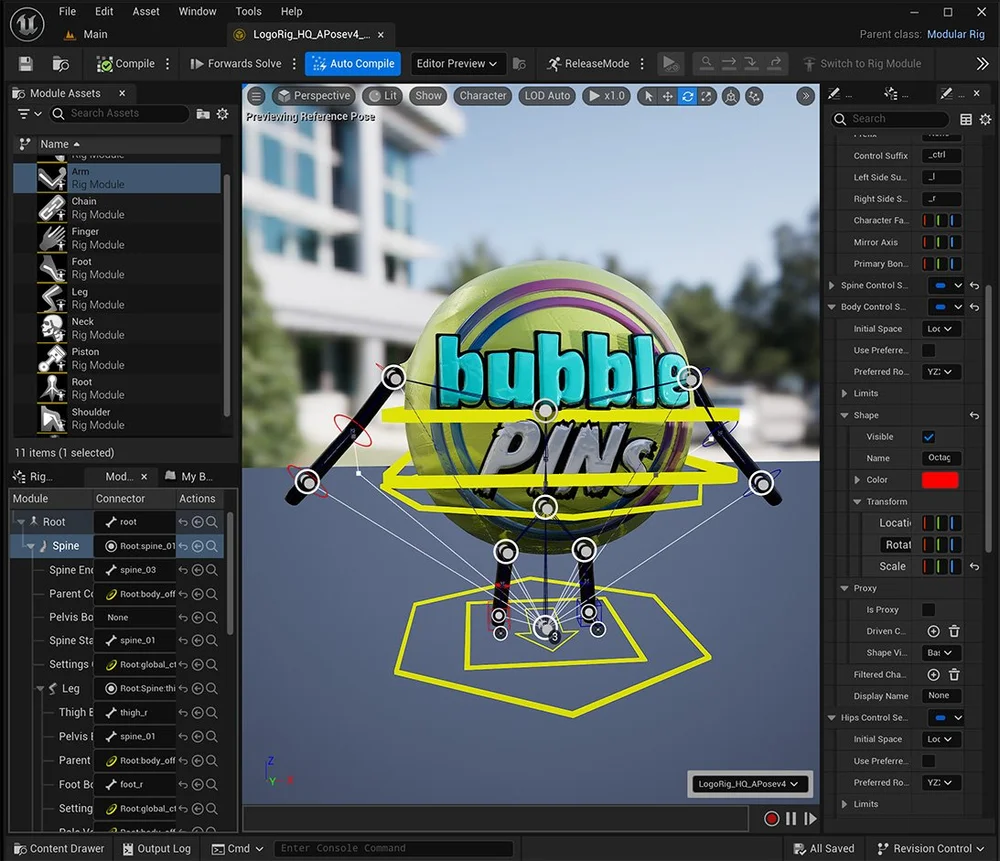Select the viewport Rotate mode tool
1000x861 pixels.
coord(688,96)
